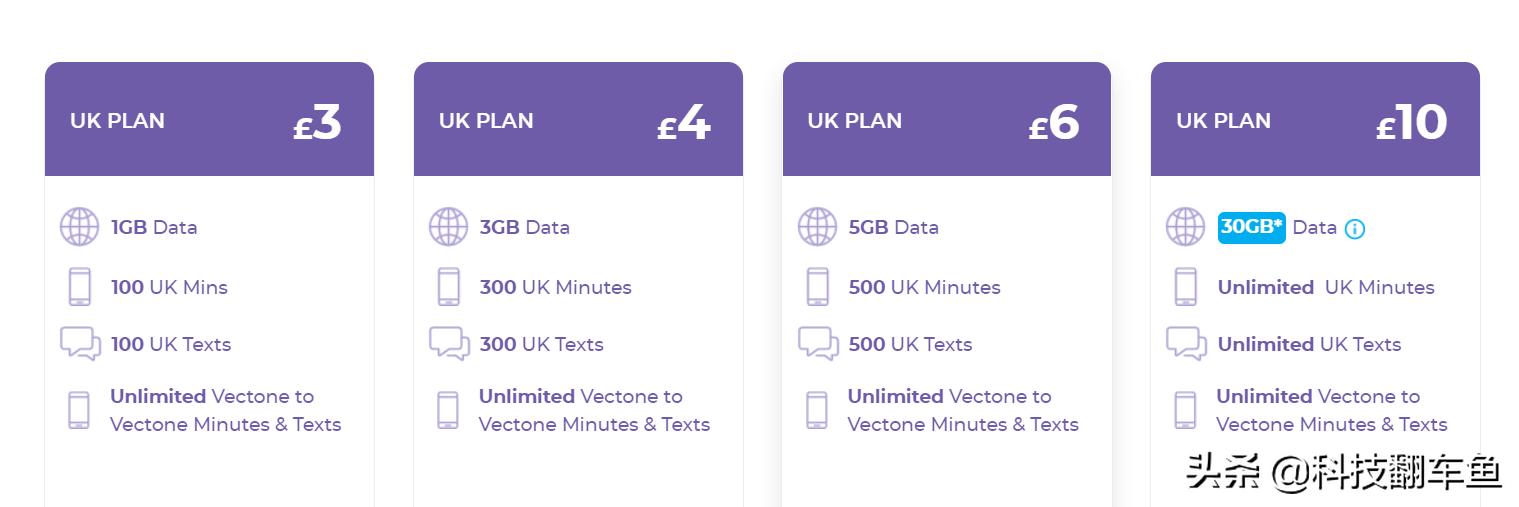Click the globe icon beside 3GB Data
This screenshot has width=1519, height=507.
point(448,227)
